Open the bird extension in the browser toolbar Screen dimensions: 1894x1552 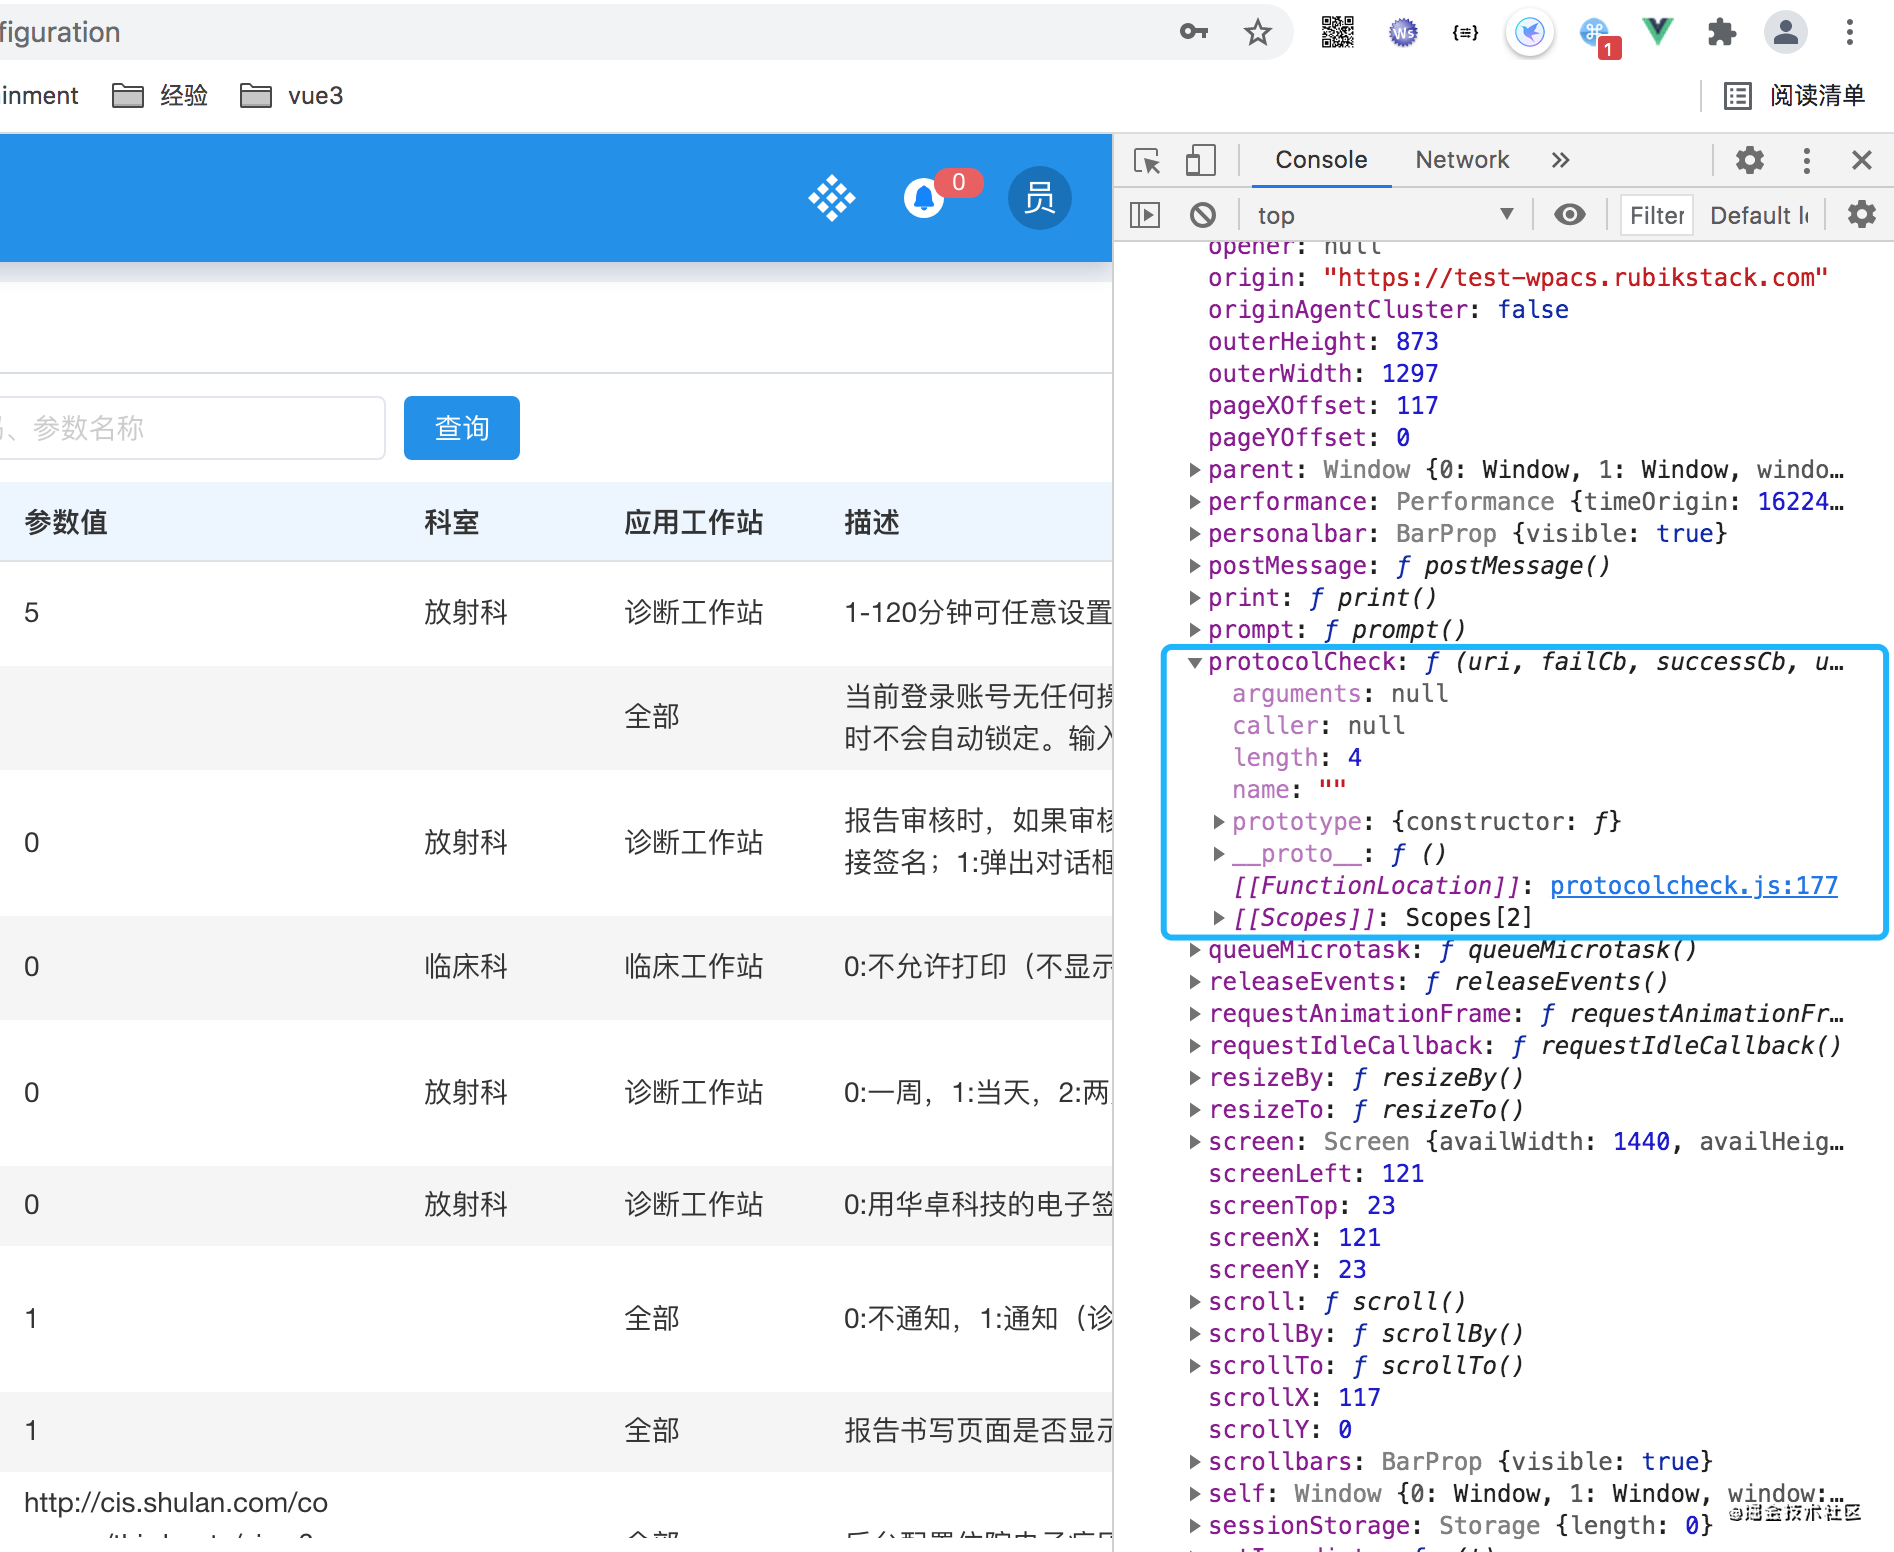(1530, 33)
